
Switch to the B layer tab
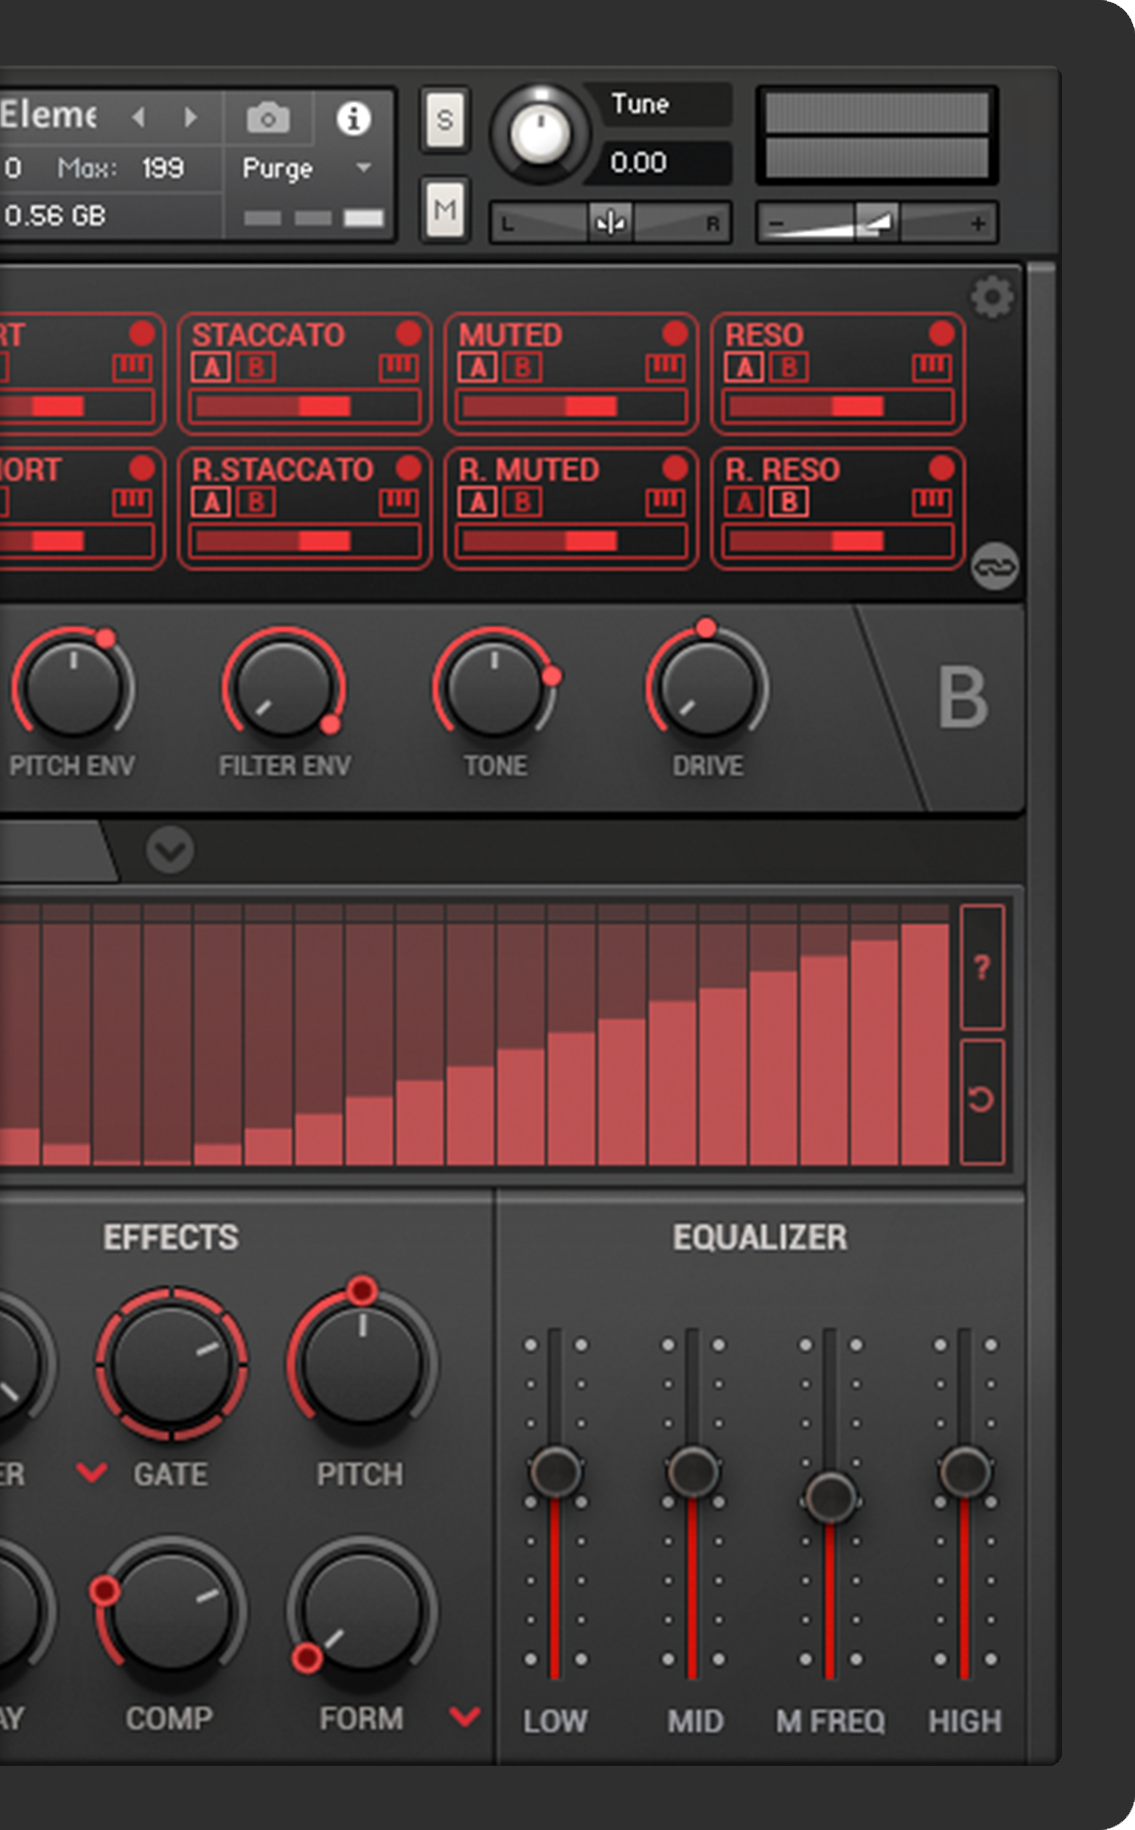(x=962, y=698)
